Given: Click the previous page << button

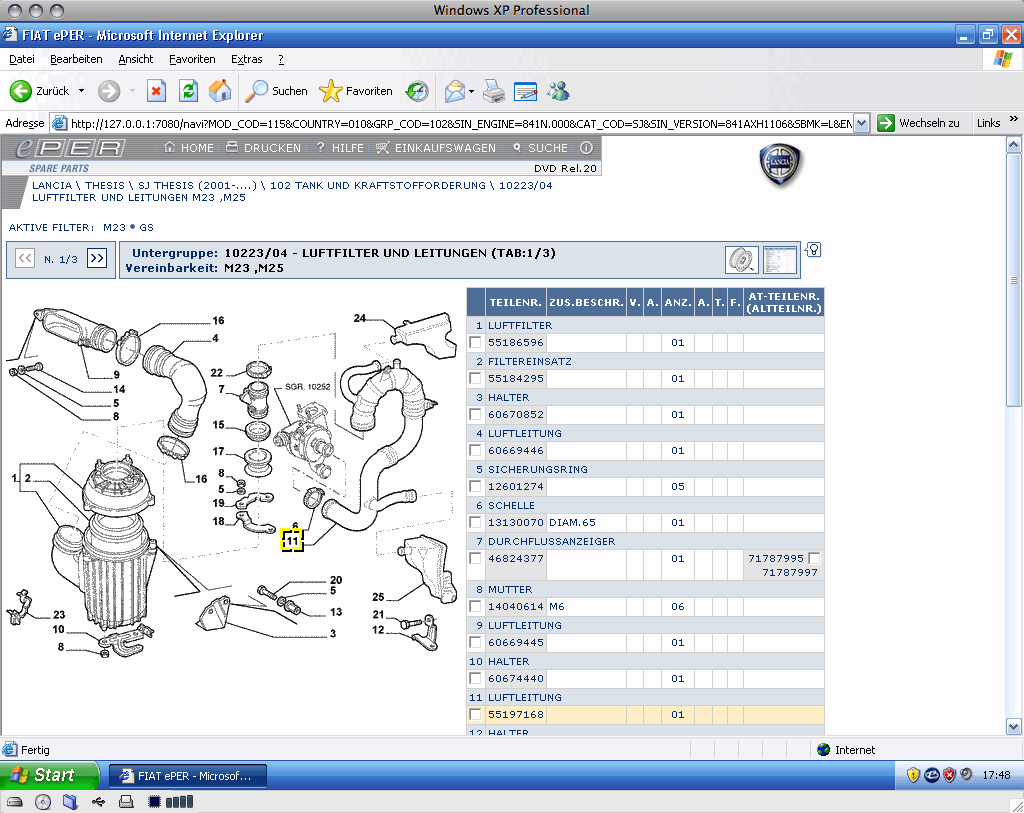Looking at the screenshot, I should (x=25, y=259).
